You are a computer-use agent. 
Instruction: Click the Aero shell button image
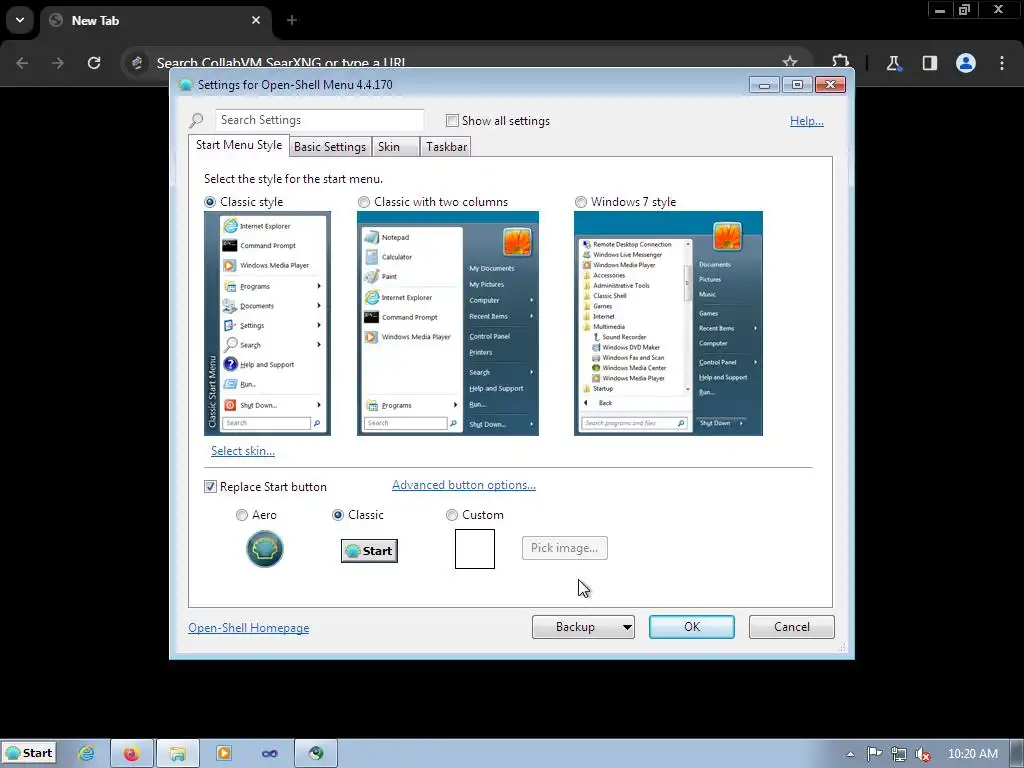264,549
